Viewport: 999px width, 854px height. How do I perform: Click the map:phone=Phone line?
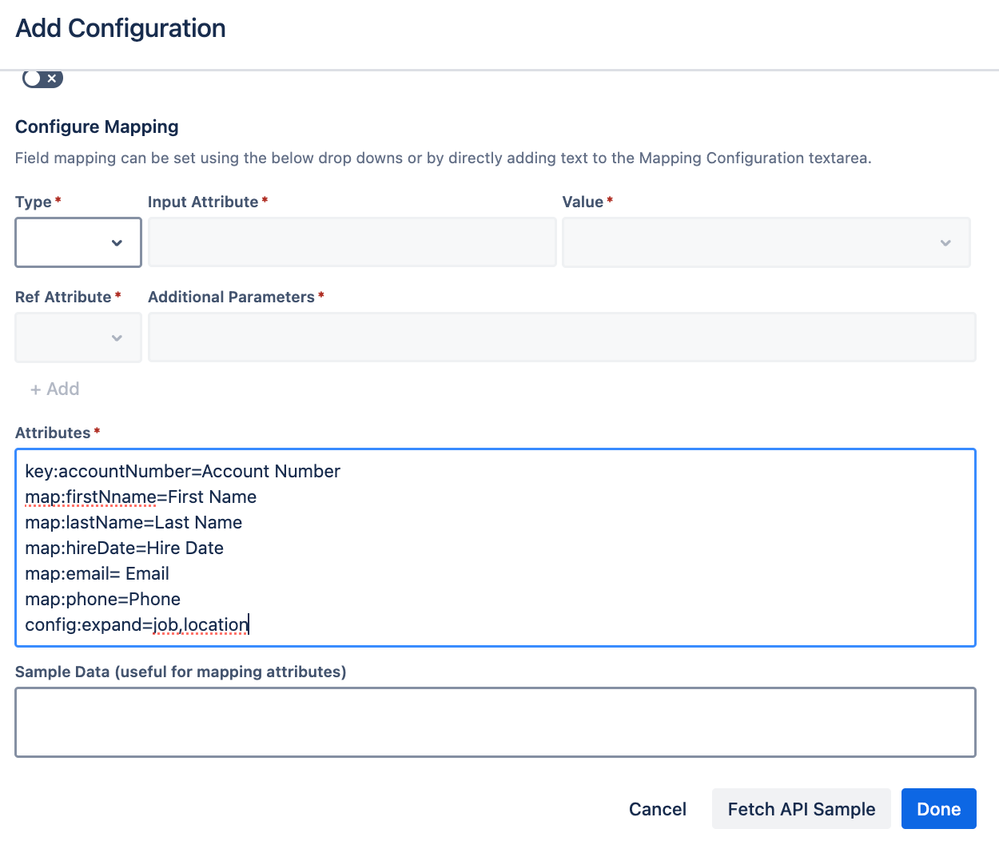tap(103, 599)
